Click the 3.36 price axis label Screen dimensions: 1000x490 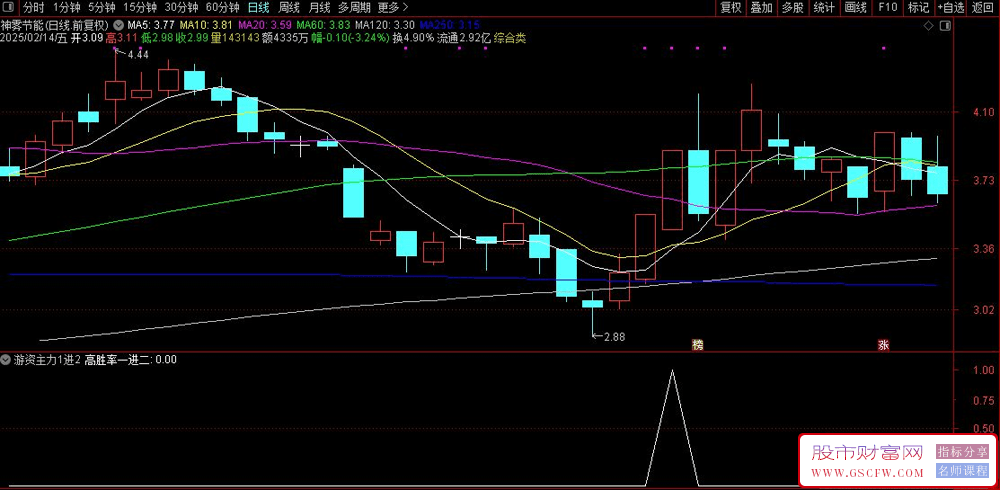(983, 249)
